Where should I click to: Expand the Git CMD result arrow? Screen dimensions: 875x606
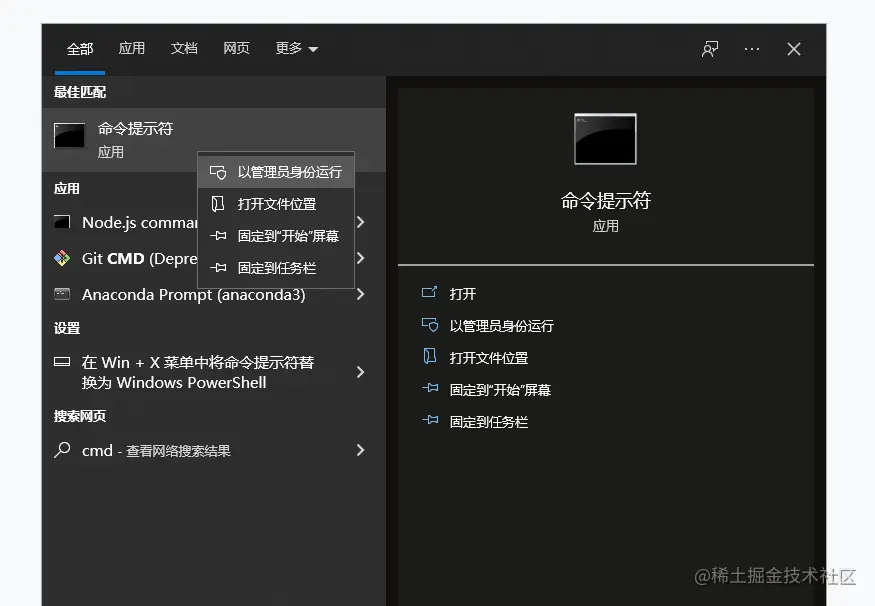(360, 258)
